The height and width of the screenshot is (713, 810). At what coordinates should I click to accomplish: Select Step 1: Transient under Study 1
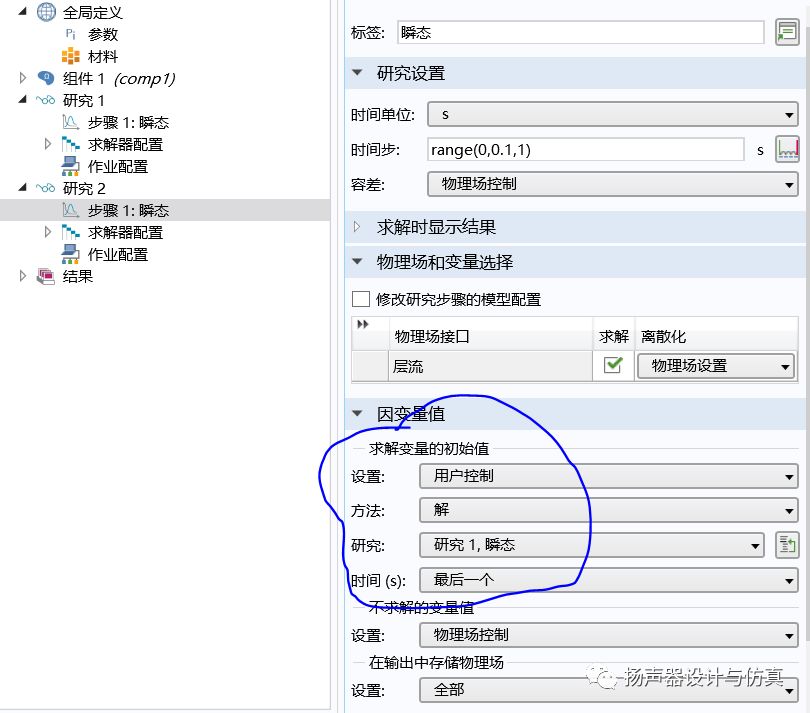point(127,122)
